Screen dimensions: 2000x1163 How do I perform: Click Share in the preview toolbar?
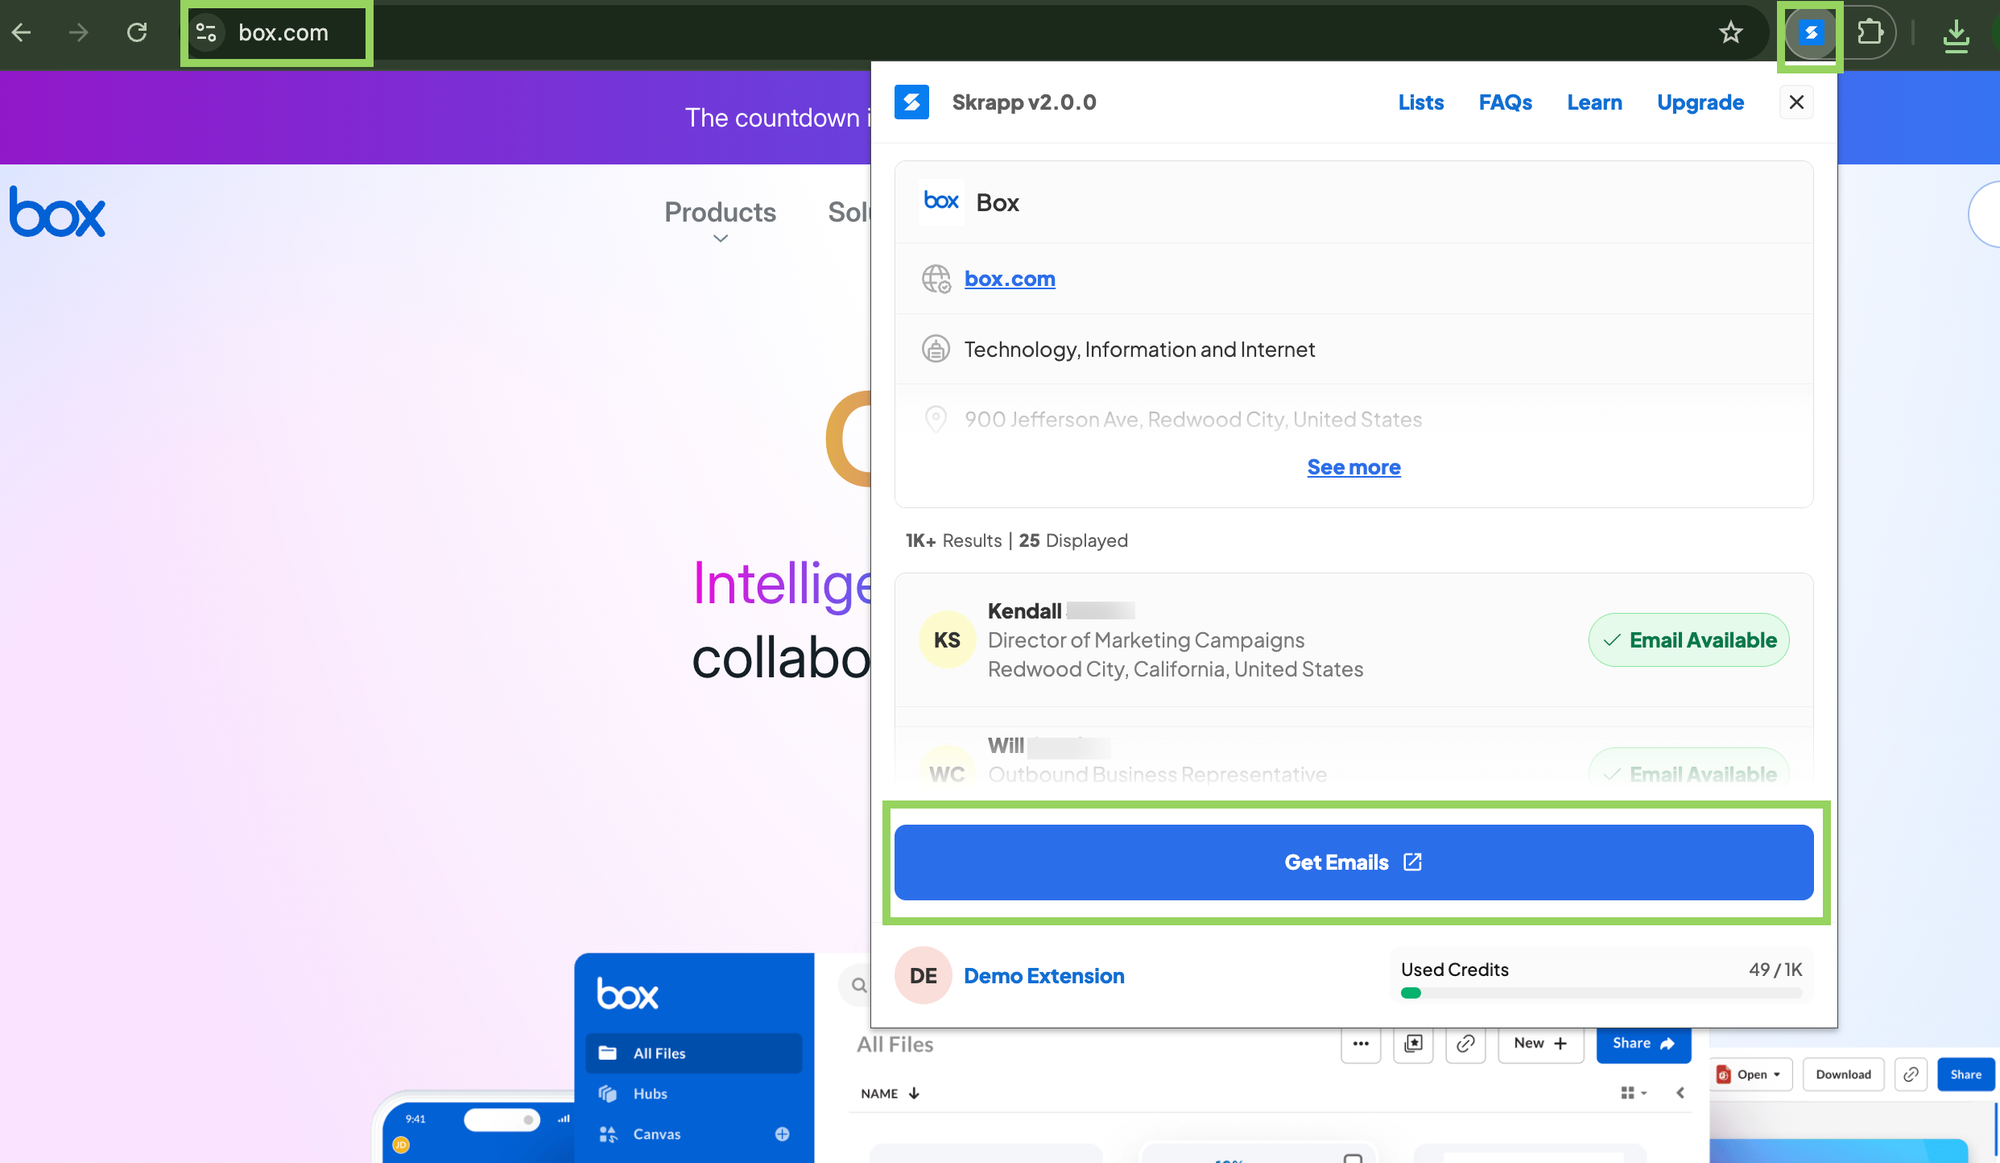[1965, 1074]
